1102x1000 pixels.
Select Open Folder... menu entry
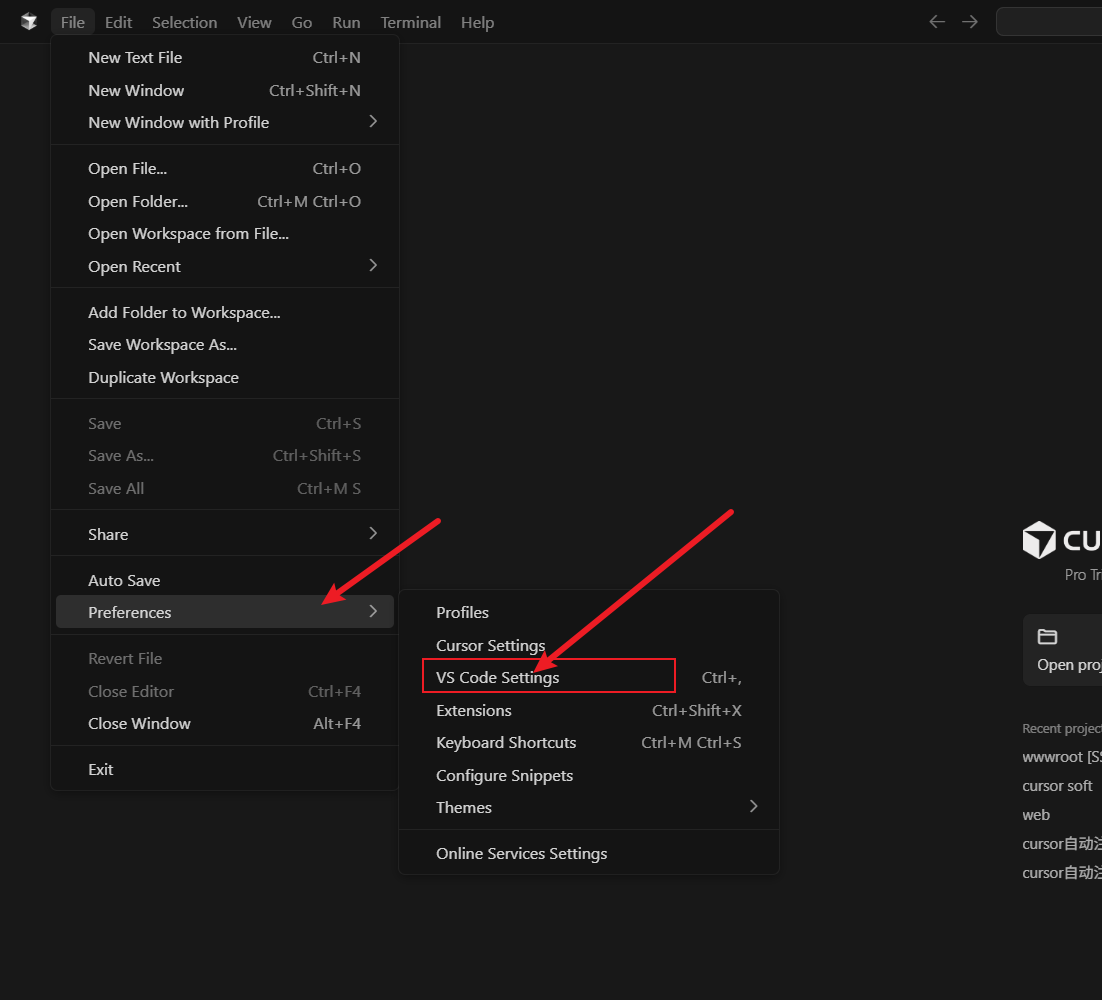138,201
